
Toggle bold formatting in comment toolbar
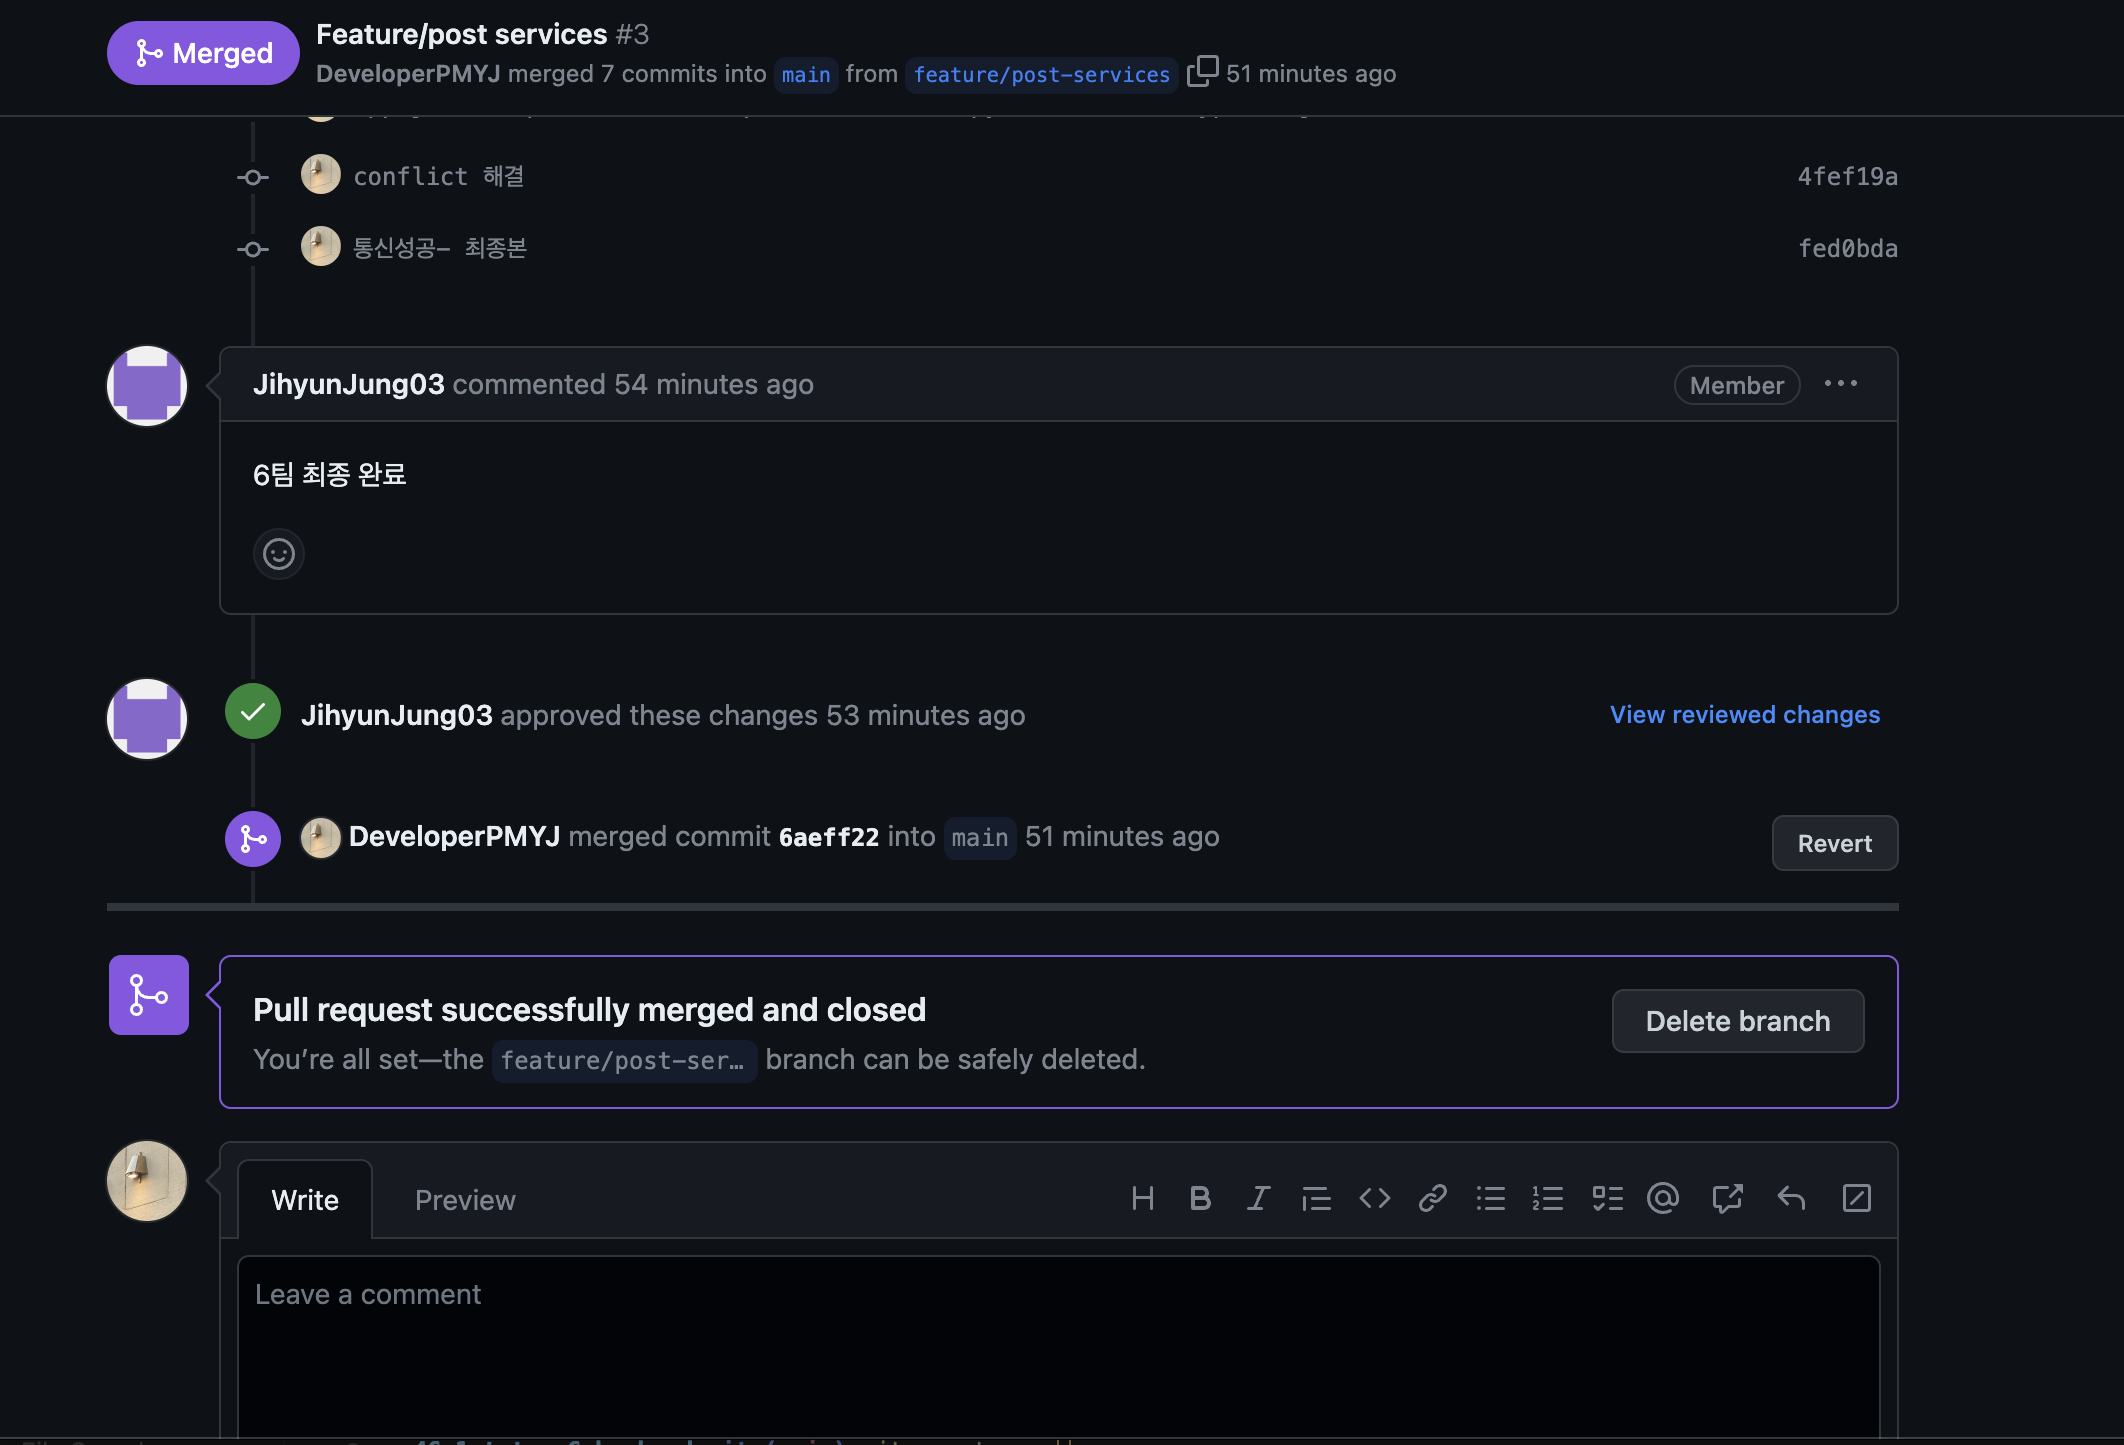tap(1200, 1198)
